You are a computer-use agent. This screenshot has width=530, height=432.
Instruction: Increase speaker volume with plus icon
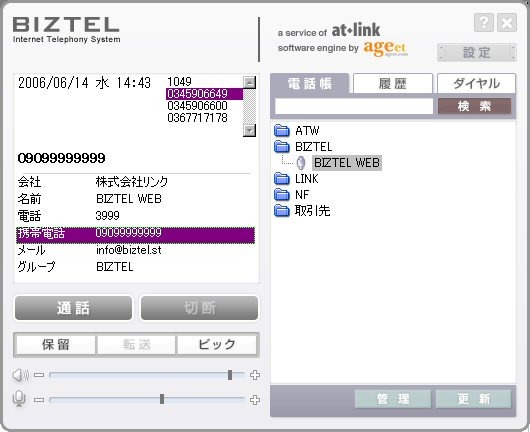pyautogui.click(x=255, y=375)
